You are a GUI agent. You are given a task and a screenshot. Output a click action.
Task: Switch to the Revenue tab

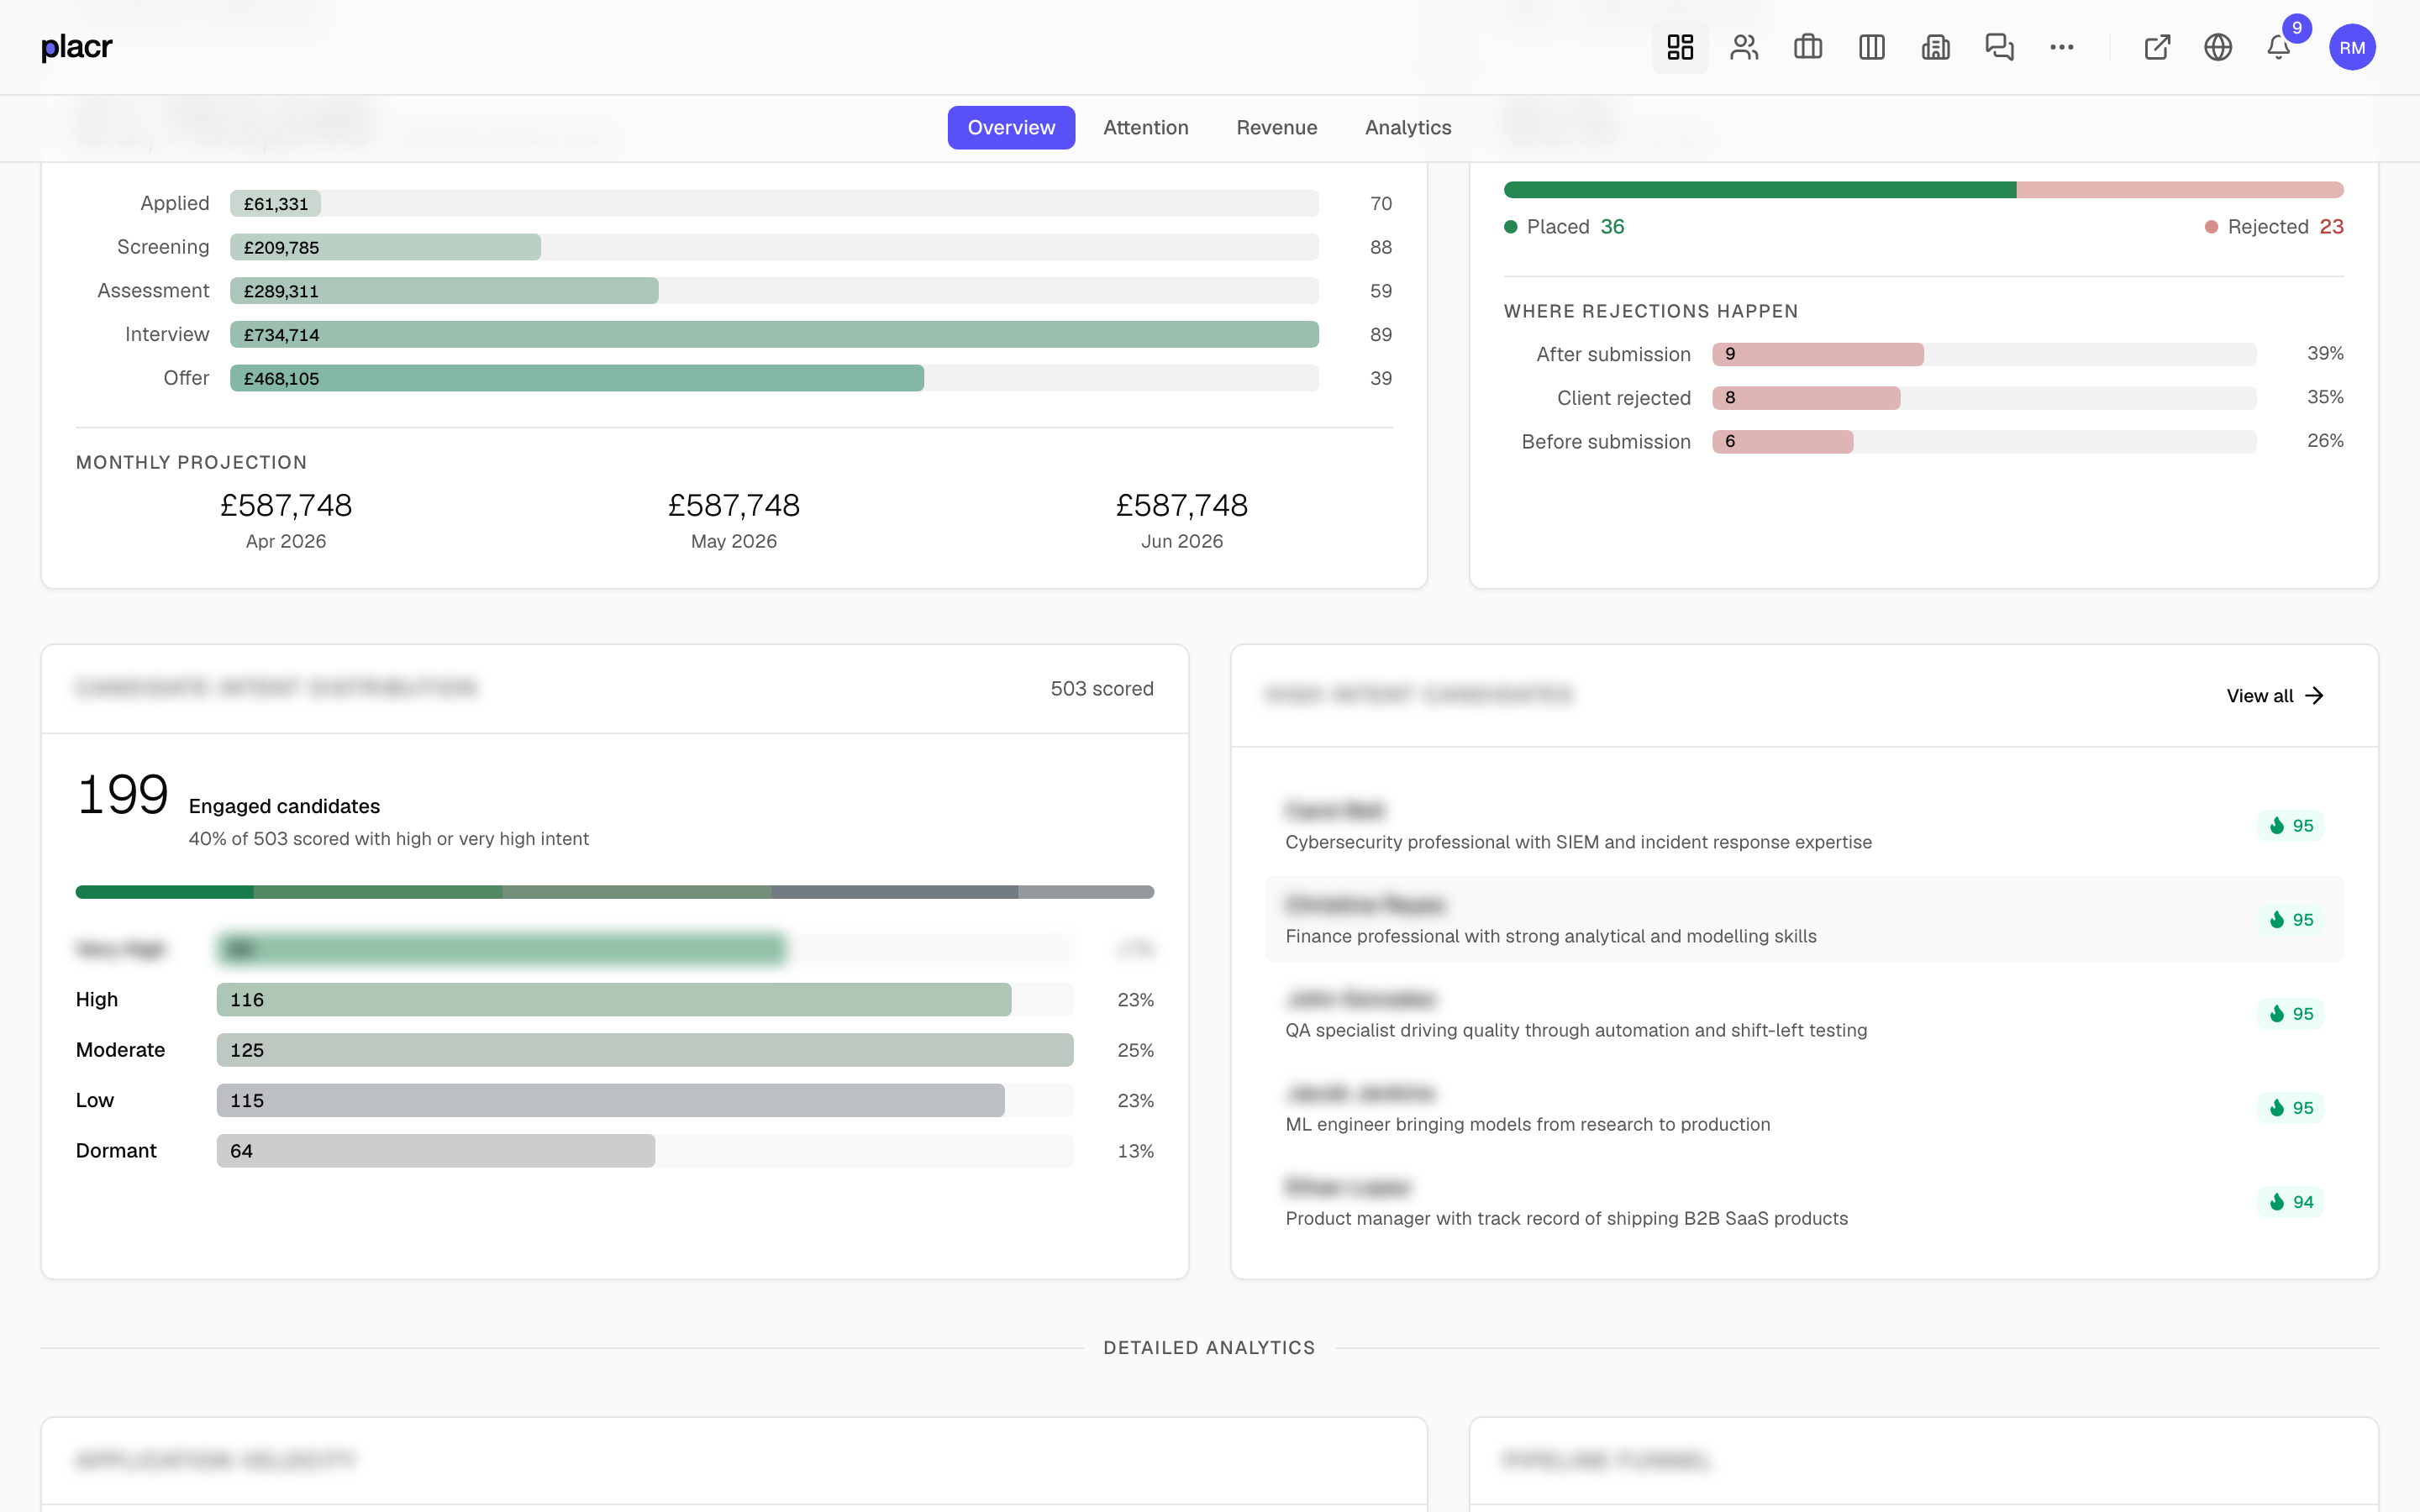point(1276,127)
